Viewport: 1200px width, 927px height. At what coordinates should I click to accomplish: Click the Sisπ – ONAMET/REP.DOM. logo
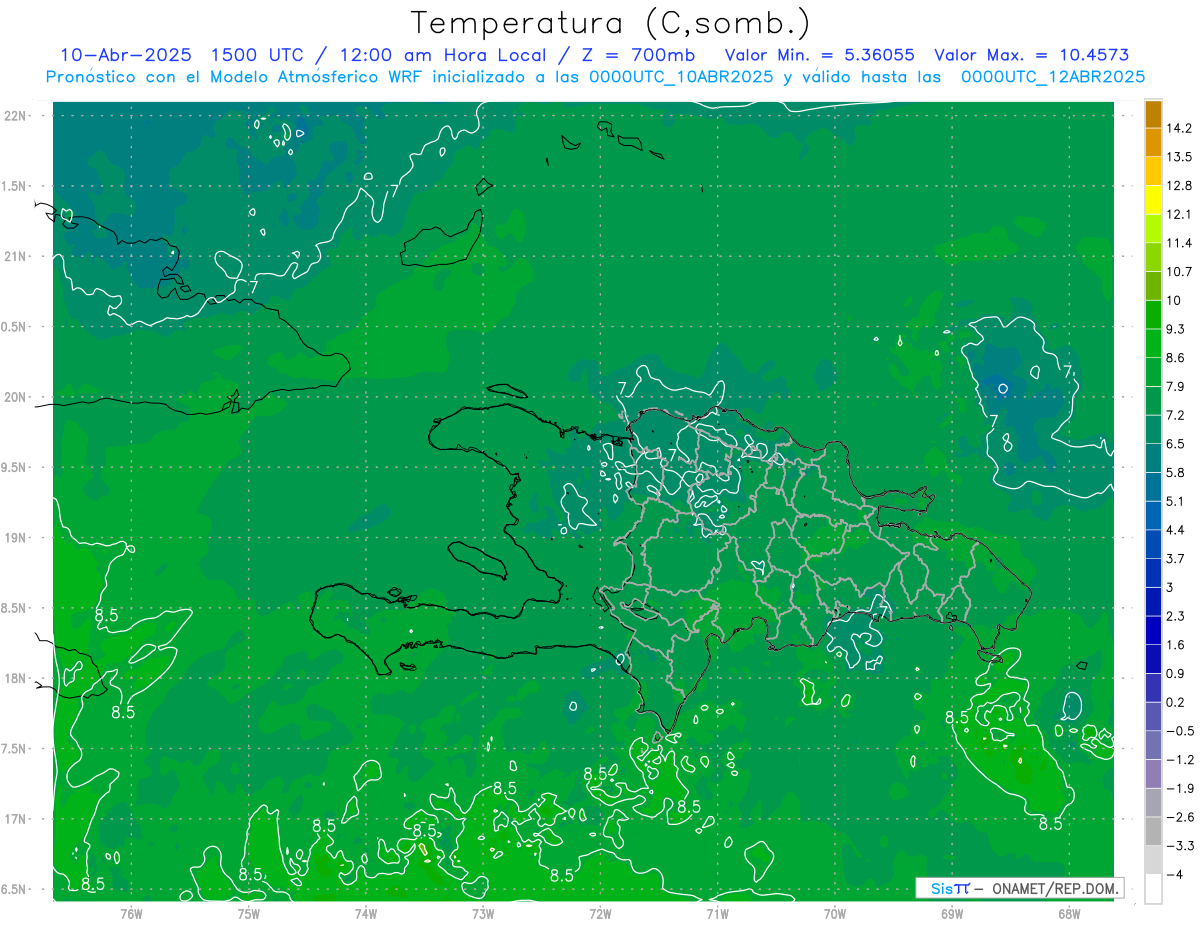[1019, 888]
